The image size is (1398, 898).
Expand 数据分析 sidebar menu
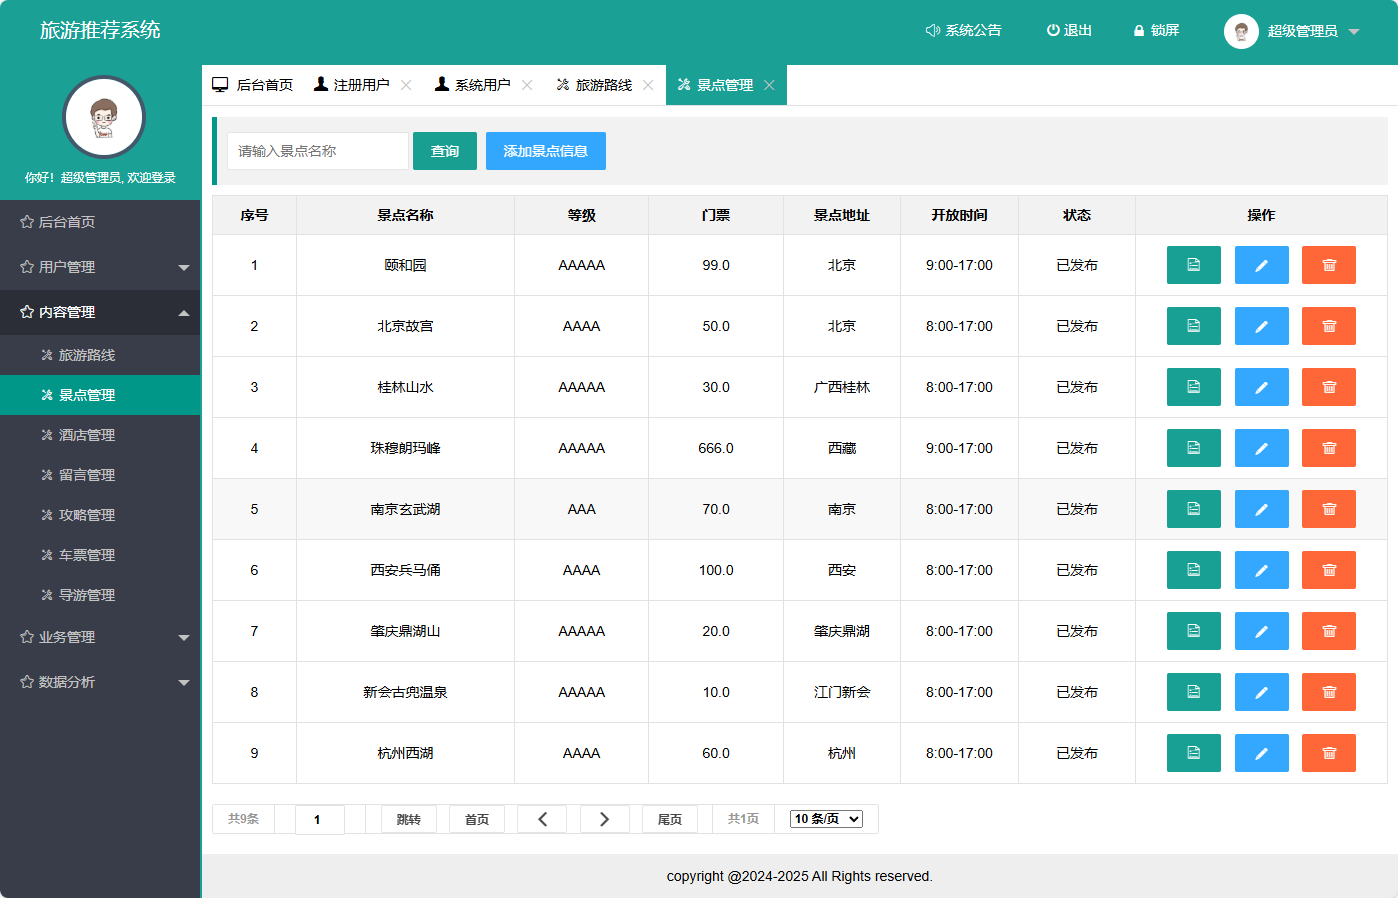click(100, 682)
